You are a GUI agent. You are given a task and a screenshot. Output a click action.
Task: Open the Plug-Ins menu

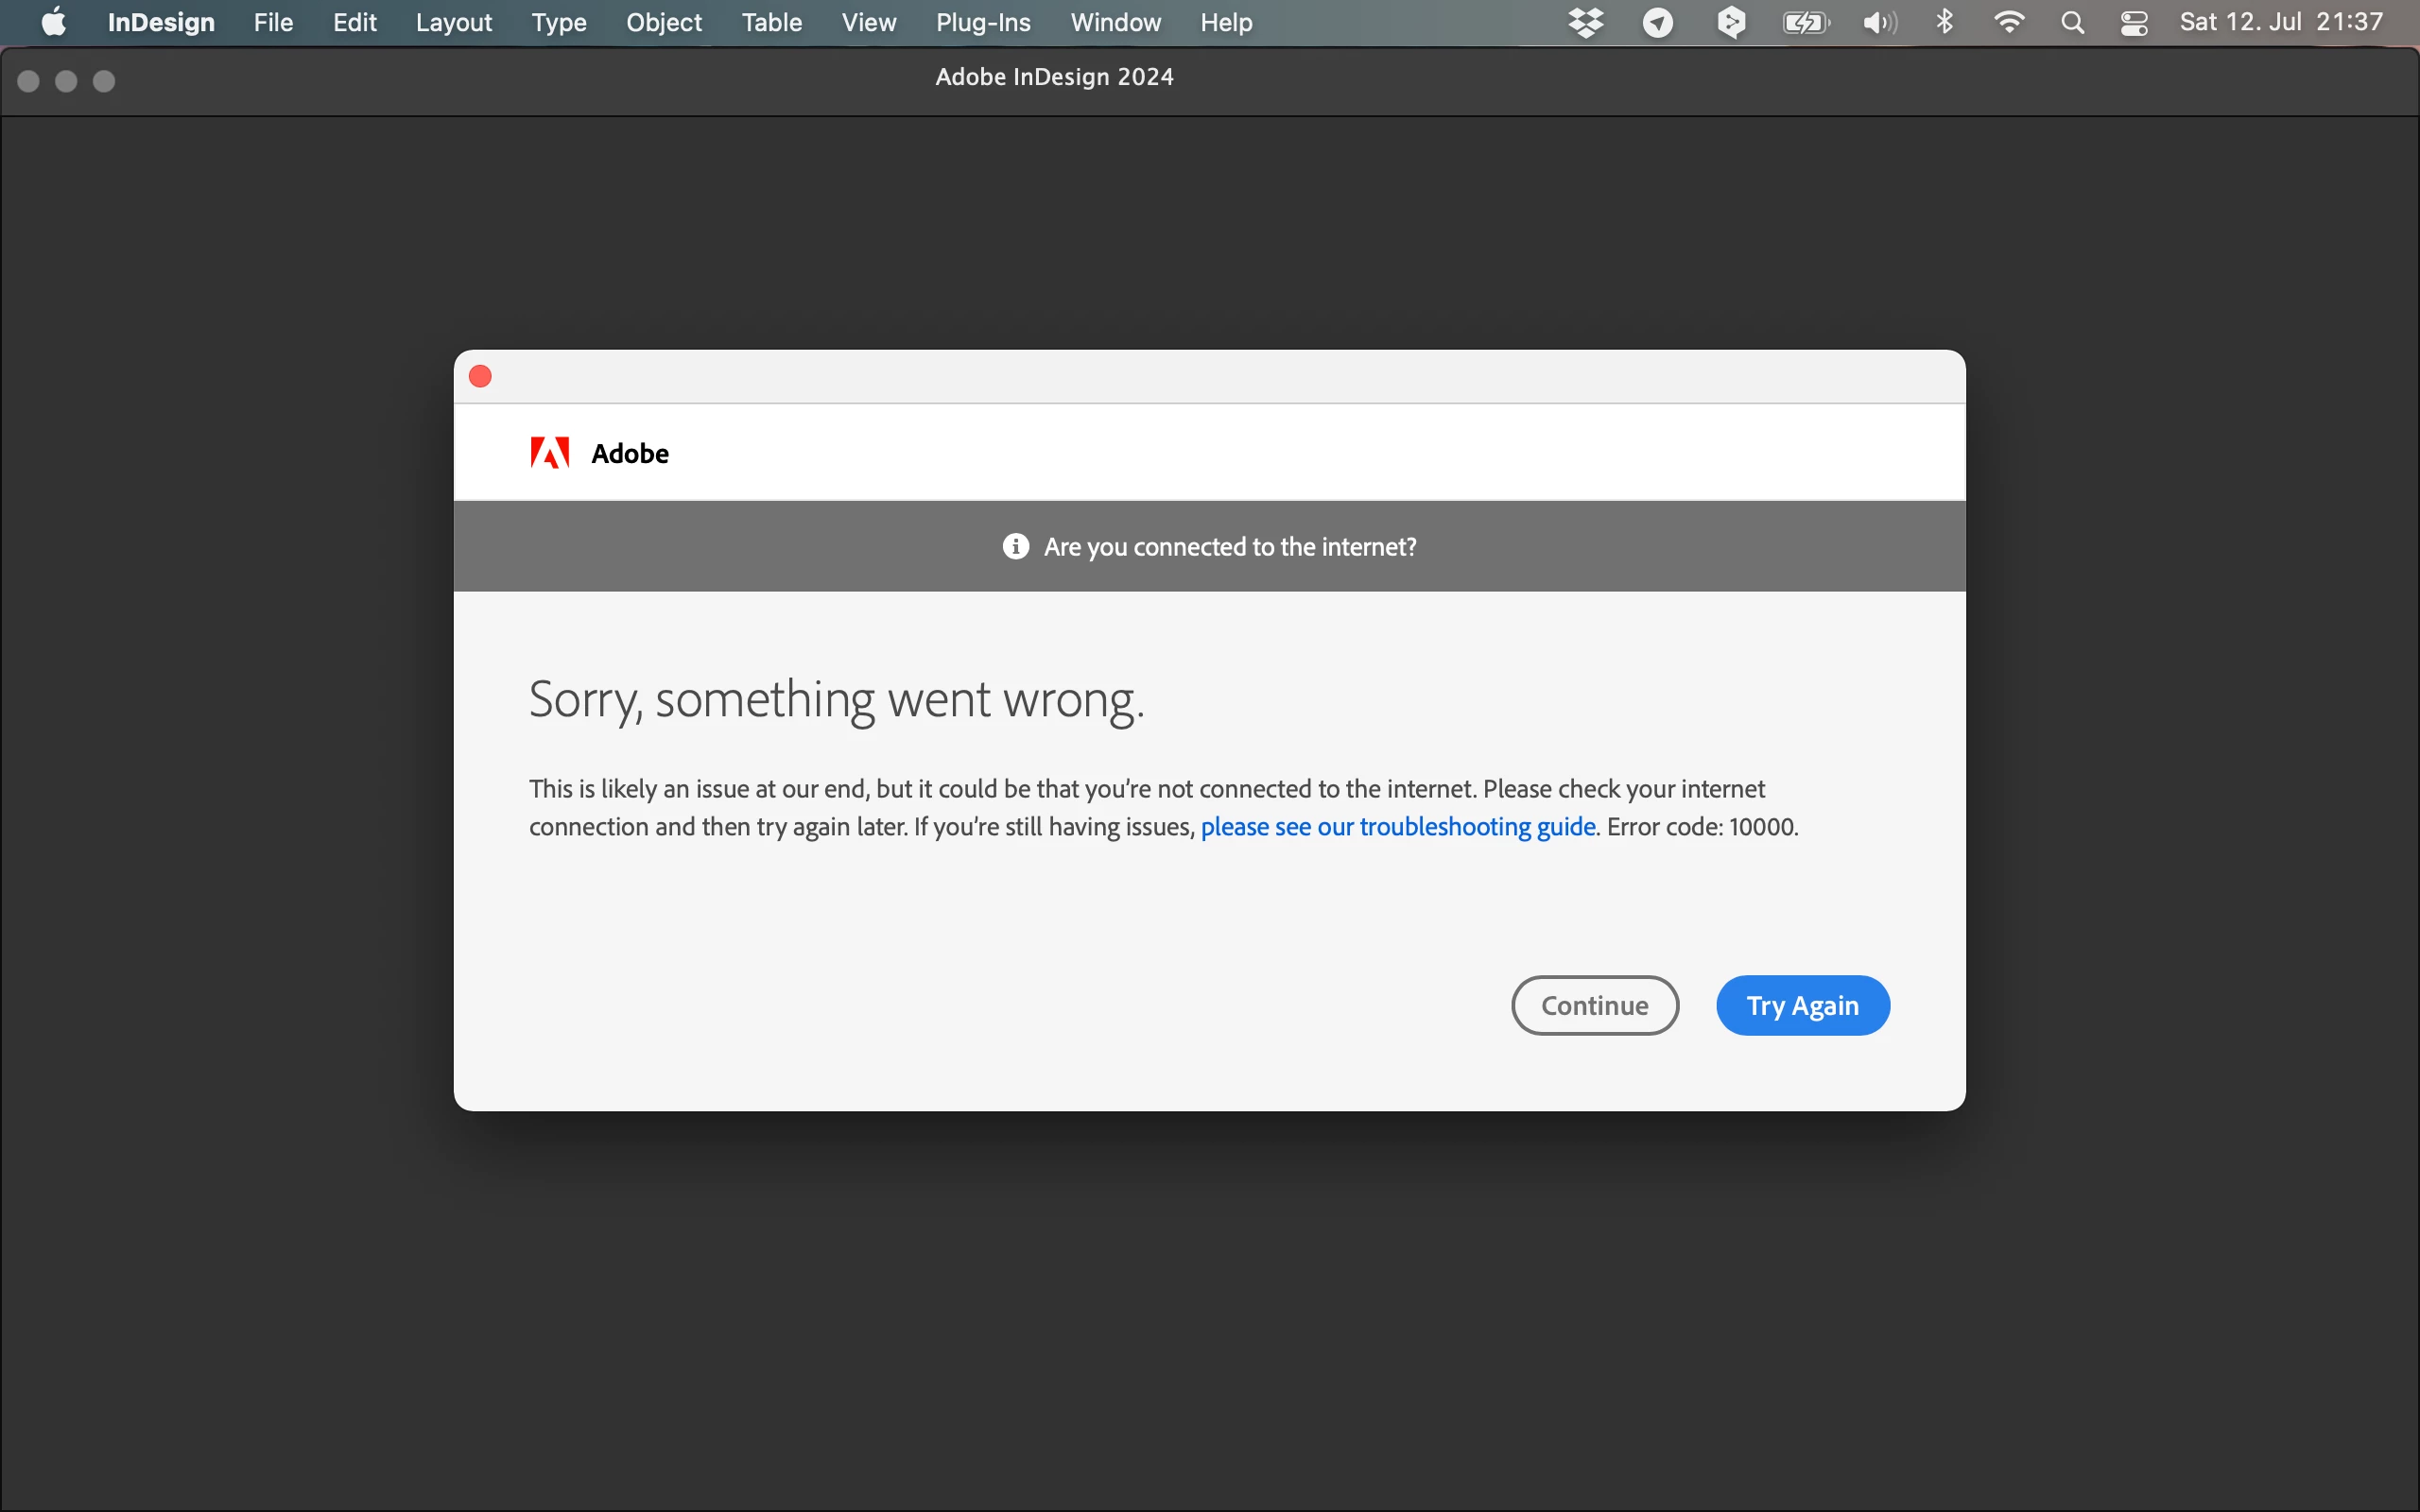coord(983,22)
